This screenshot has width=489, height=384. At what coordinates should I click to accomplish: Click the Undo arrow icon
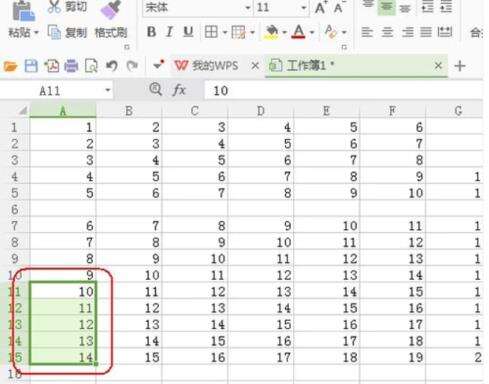point(112,66)
